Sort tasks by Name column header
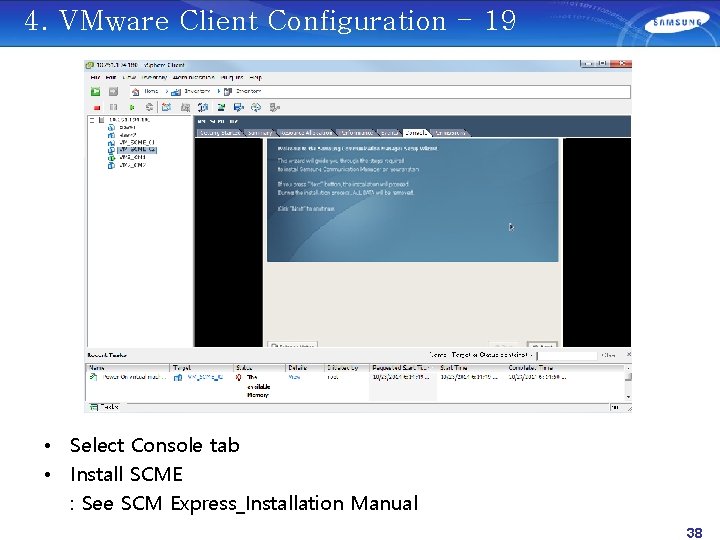The image size is (720, 540). click(128, 368)
